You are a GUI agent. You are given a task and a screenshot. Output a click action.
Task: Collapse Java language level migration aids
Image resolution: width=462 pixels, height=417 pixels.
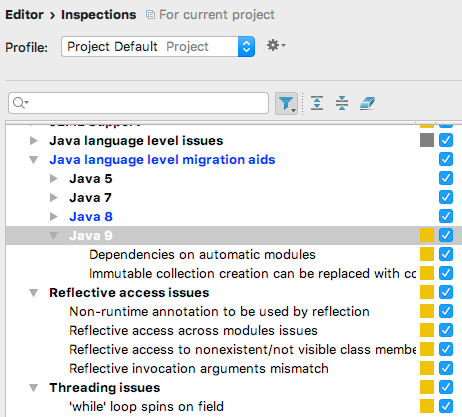coord(34,160)
